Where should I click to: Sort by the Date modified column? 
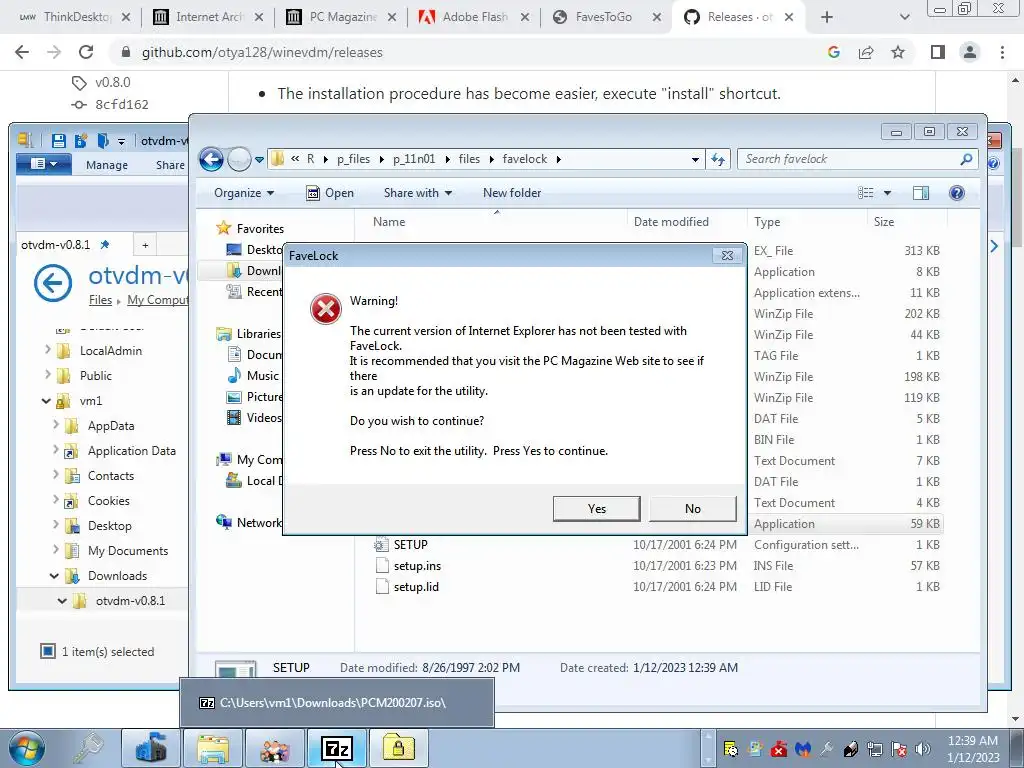tap(671, 222)
